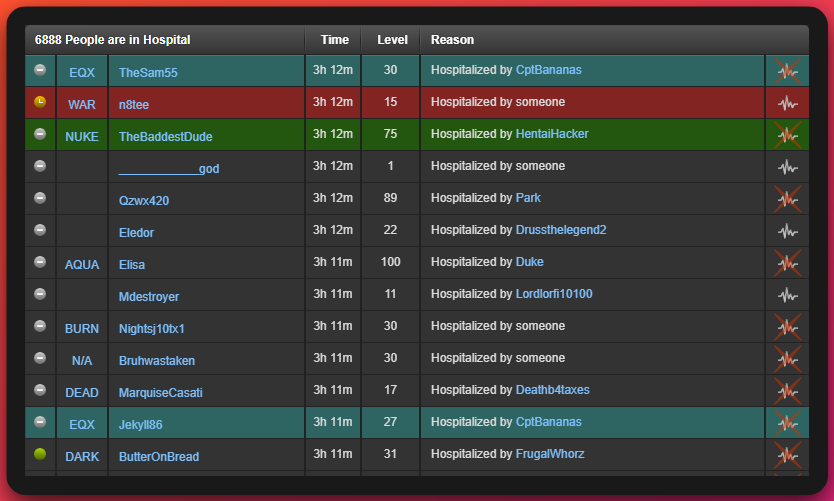Click the revive icon in n8tee's row
The width and height of the screenshot is (834, 501).
click(787, 103)
